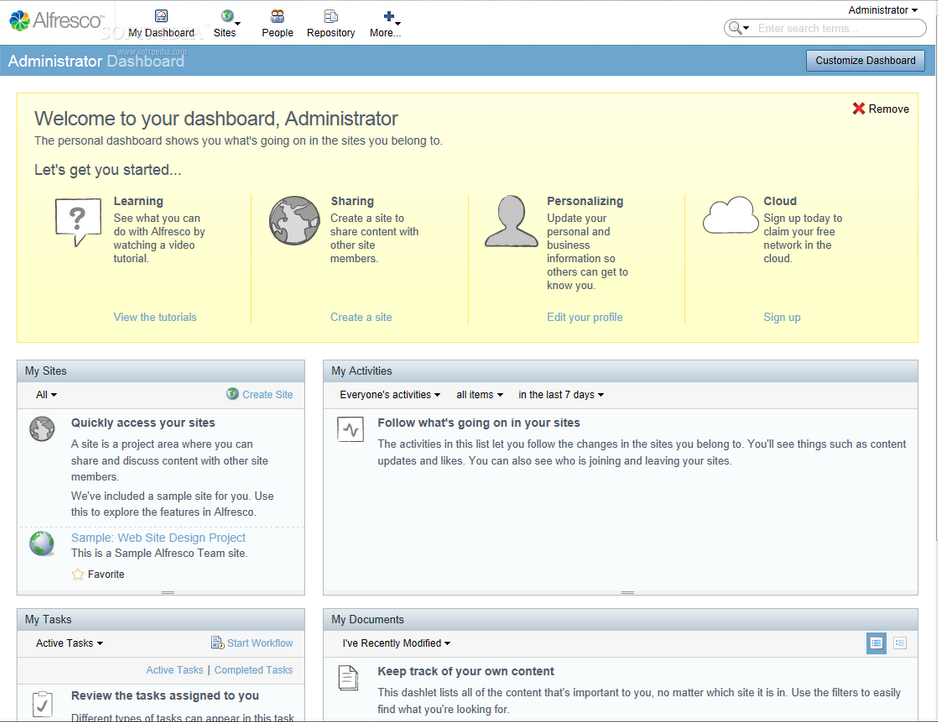Image resolution: width=938 pixels, height=722 pixels.
Task: Click the Sharing globe icon
Action: [x=294, y=221]
